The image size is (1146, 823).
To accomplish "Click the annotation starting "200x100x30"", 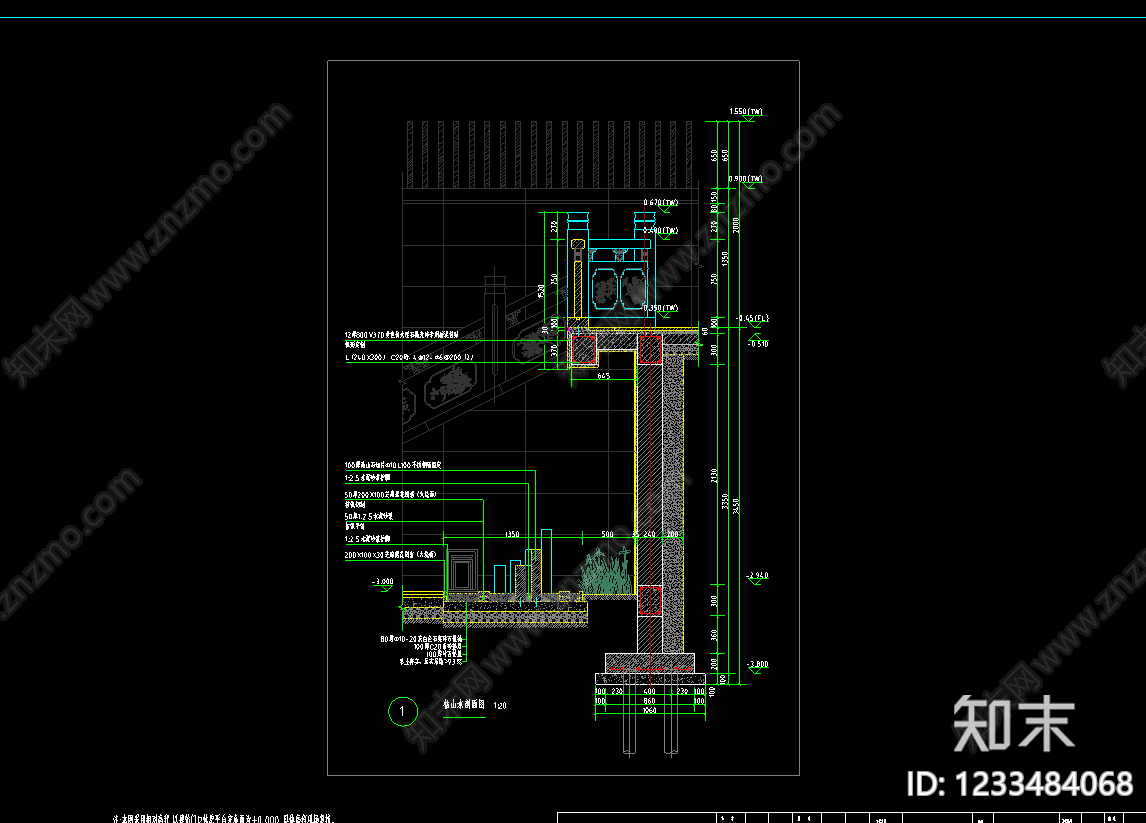I will tap(391, 555).
